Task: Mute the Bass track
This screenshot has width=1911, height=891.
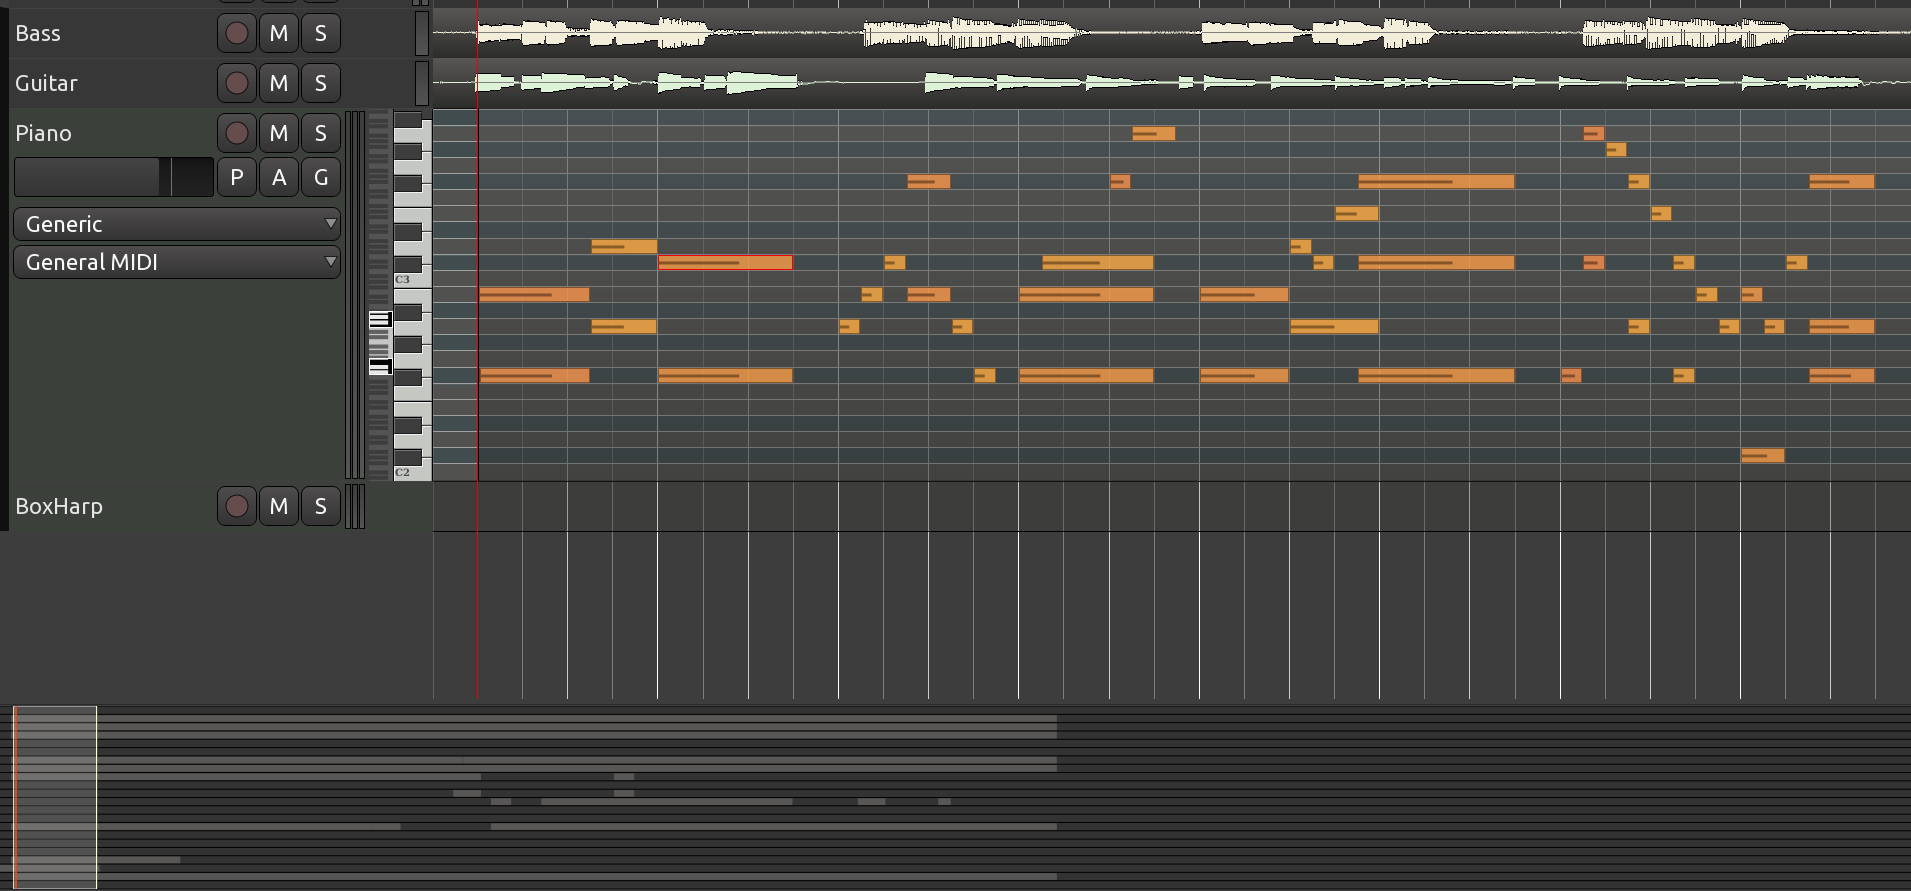Action: click(279, 33)
